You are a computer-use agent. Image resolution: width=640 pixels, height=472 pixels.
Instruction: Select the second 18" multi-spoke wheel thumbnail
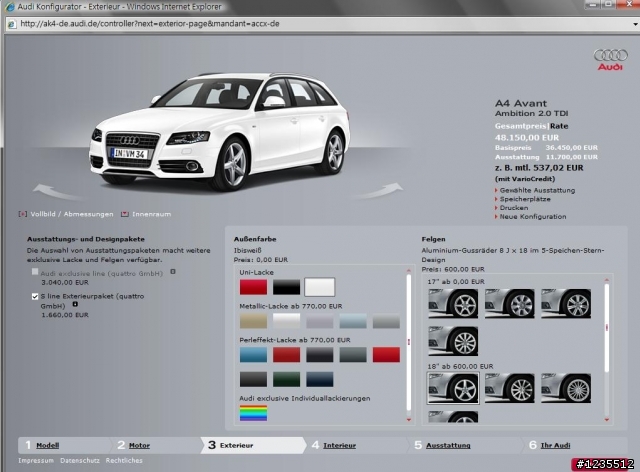[x=509, y=388]
